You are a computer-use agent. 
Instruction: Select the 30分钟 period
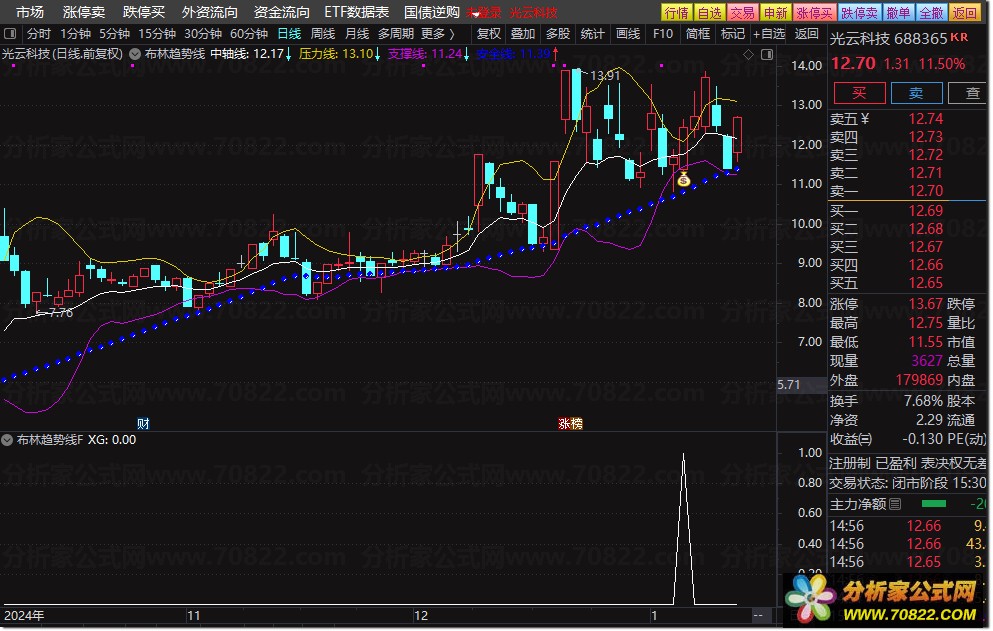(203, 34)
